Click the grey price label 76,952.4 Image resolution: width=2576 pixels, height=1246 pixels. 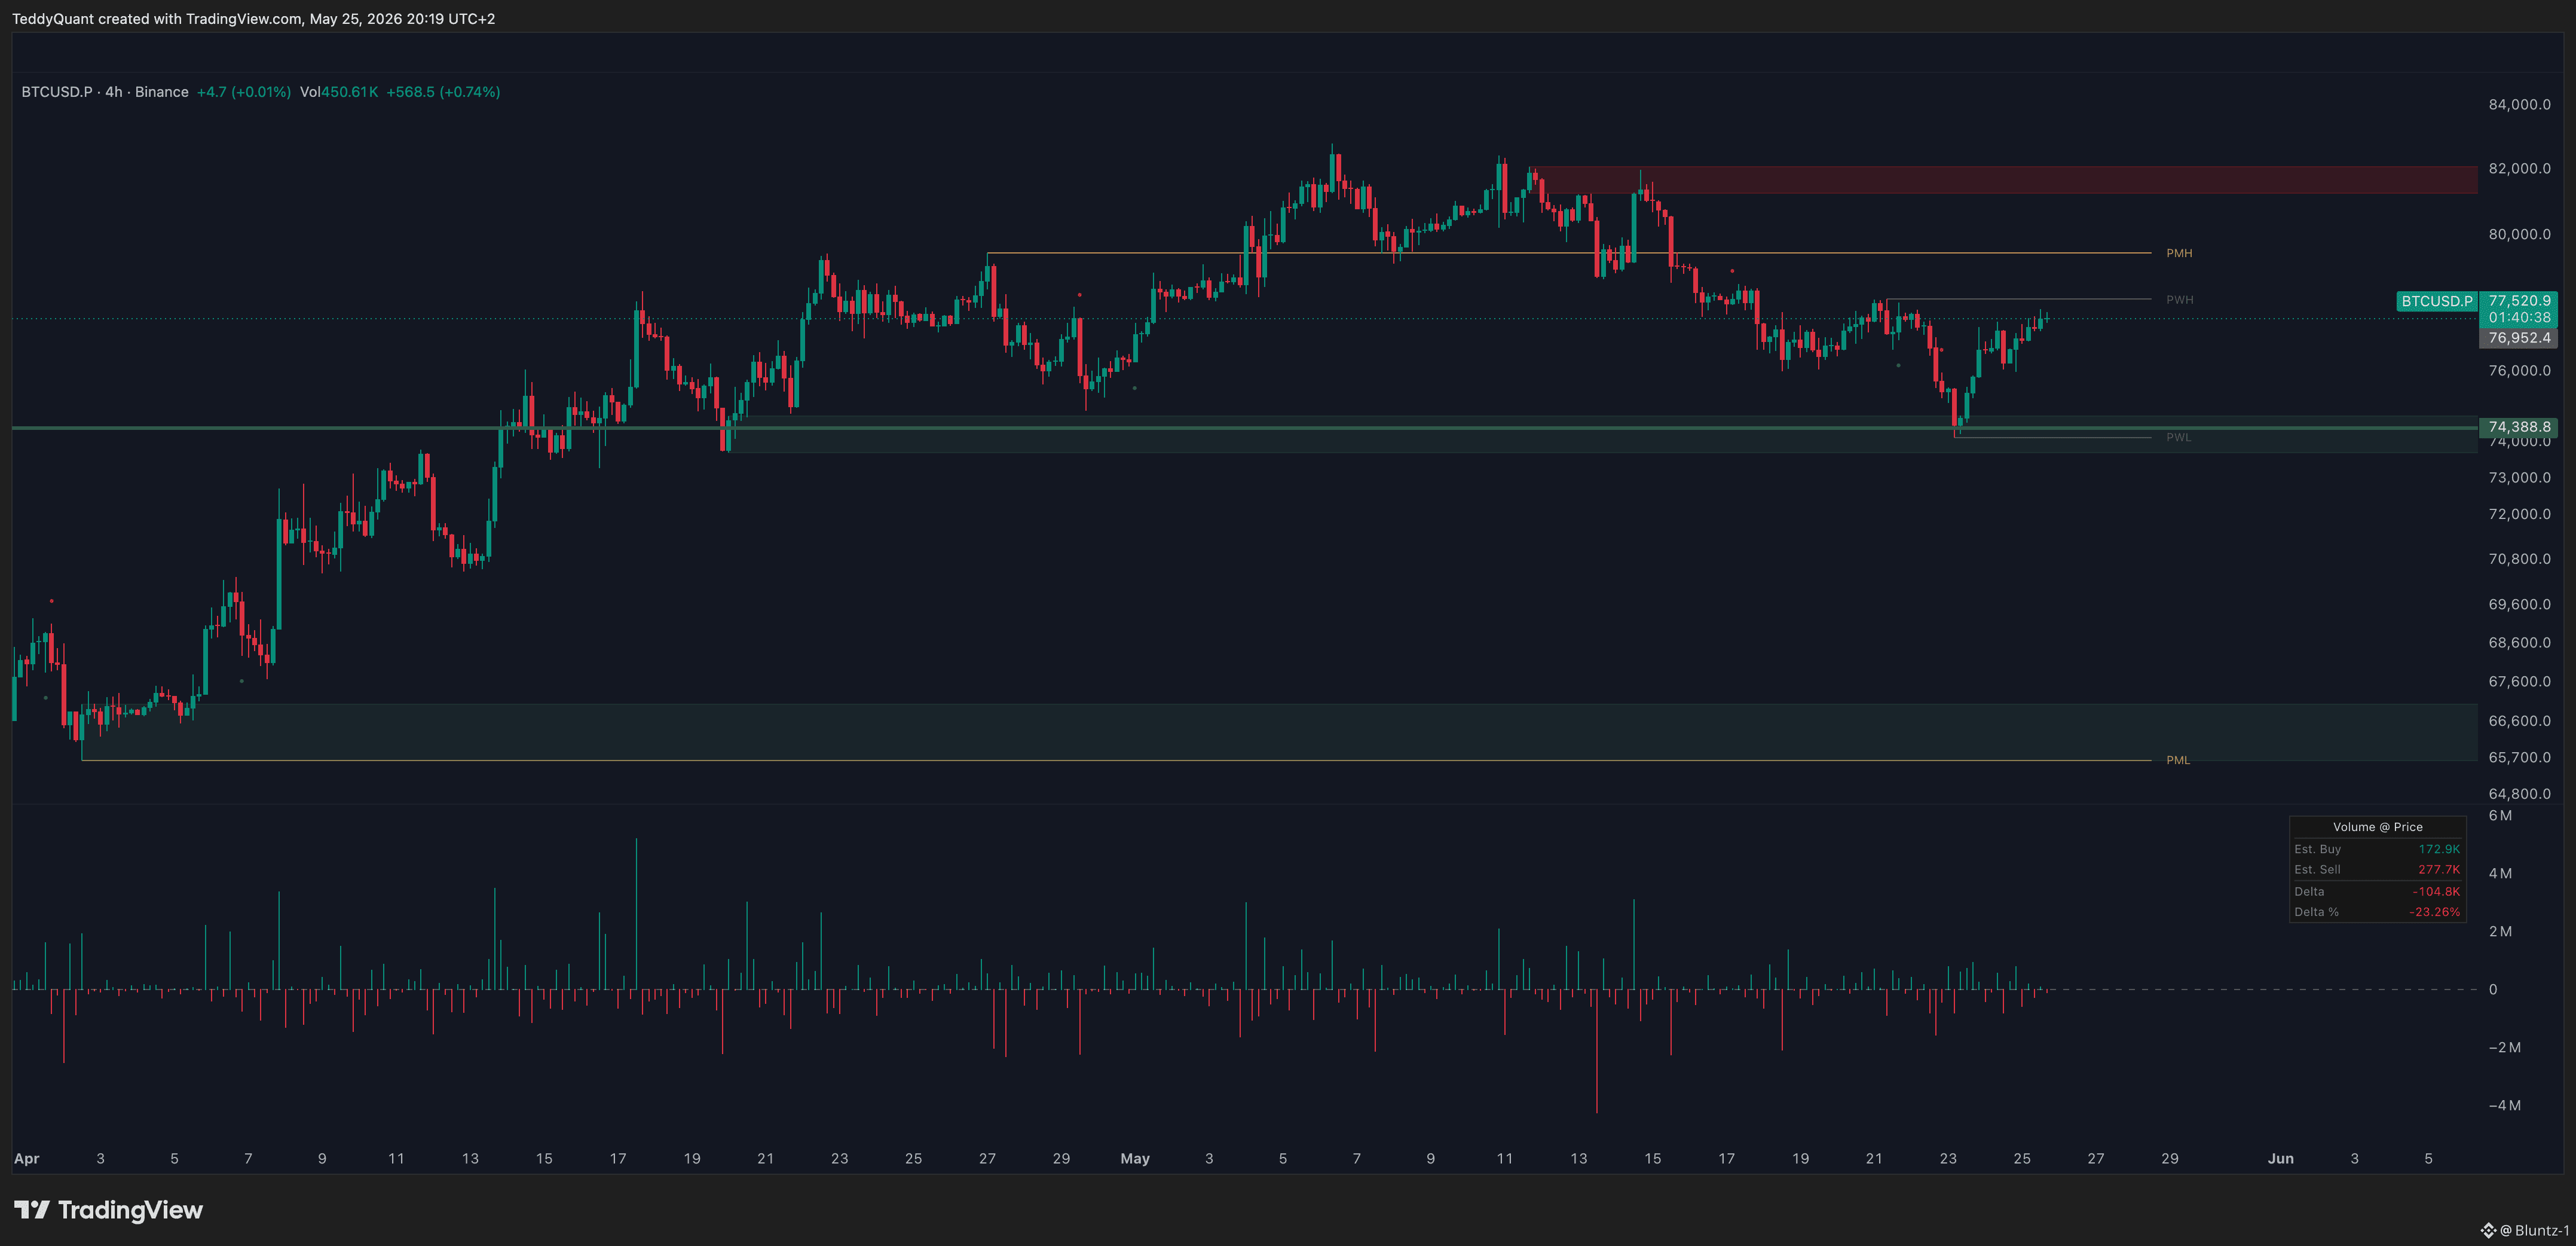[2519, 338]
